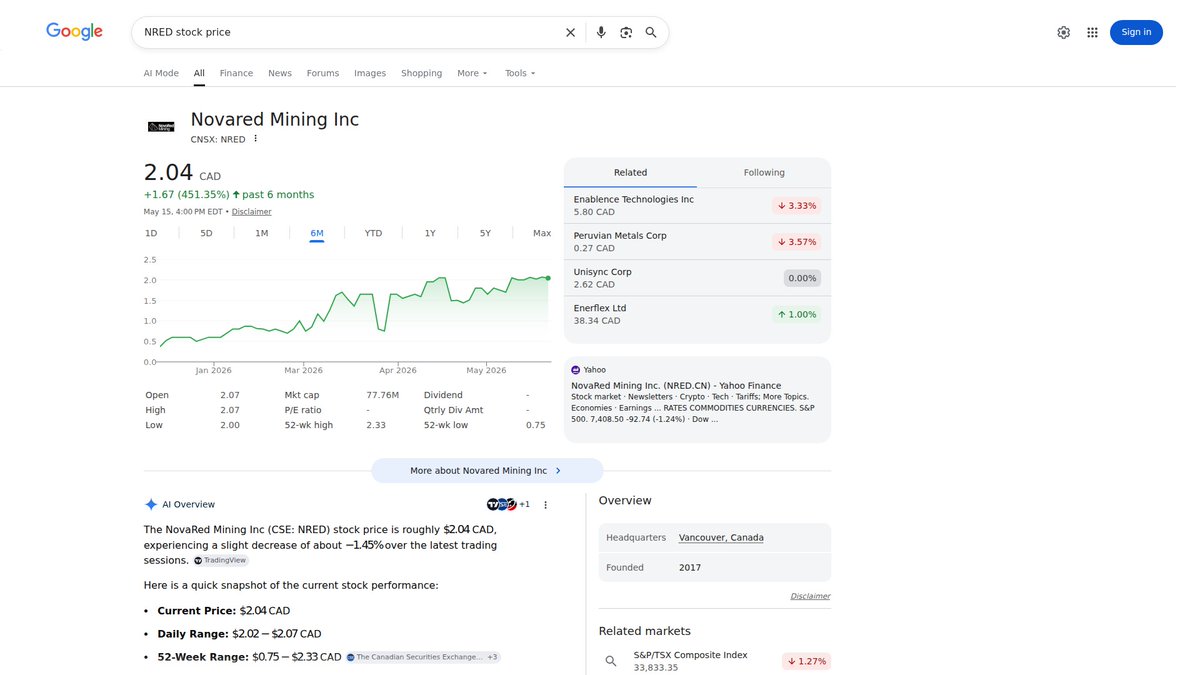Open Google Lens image search icon
The image size is (1200, 675).
626,32
